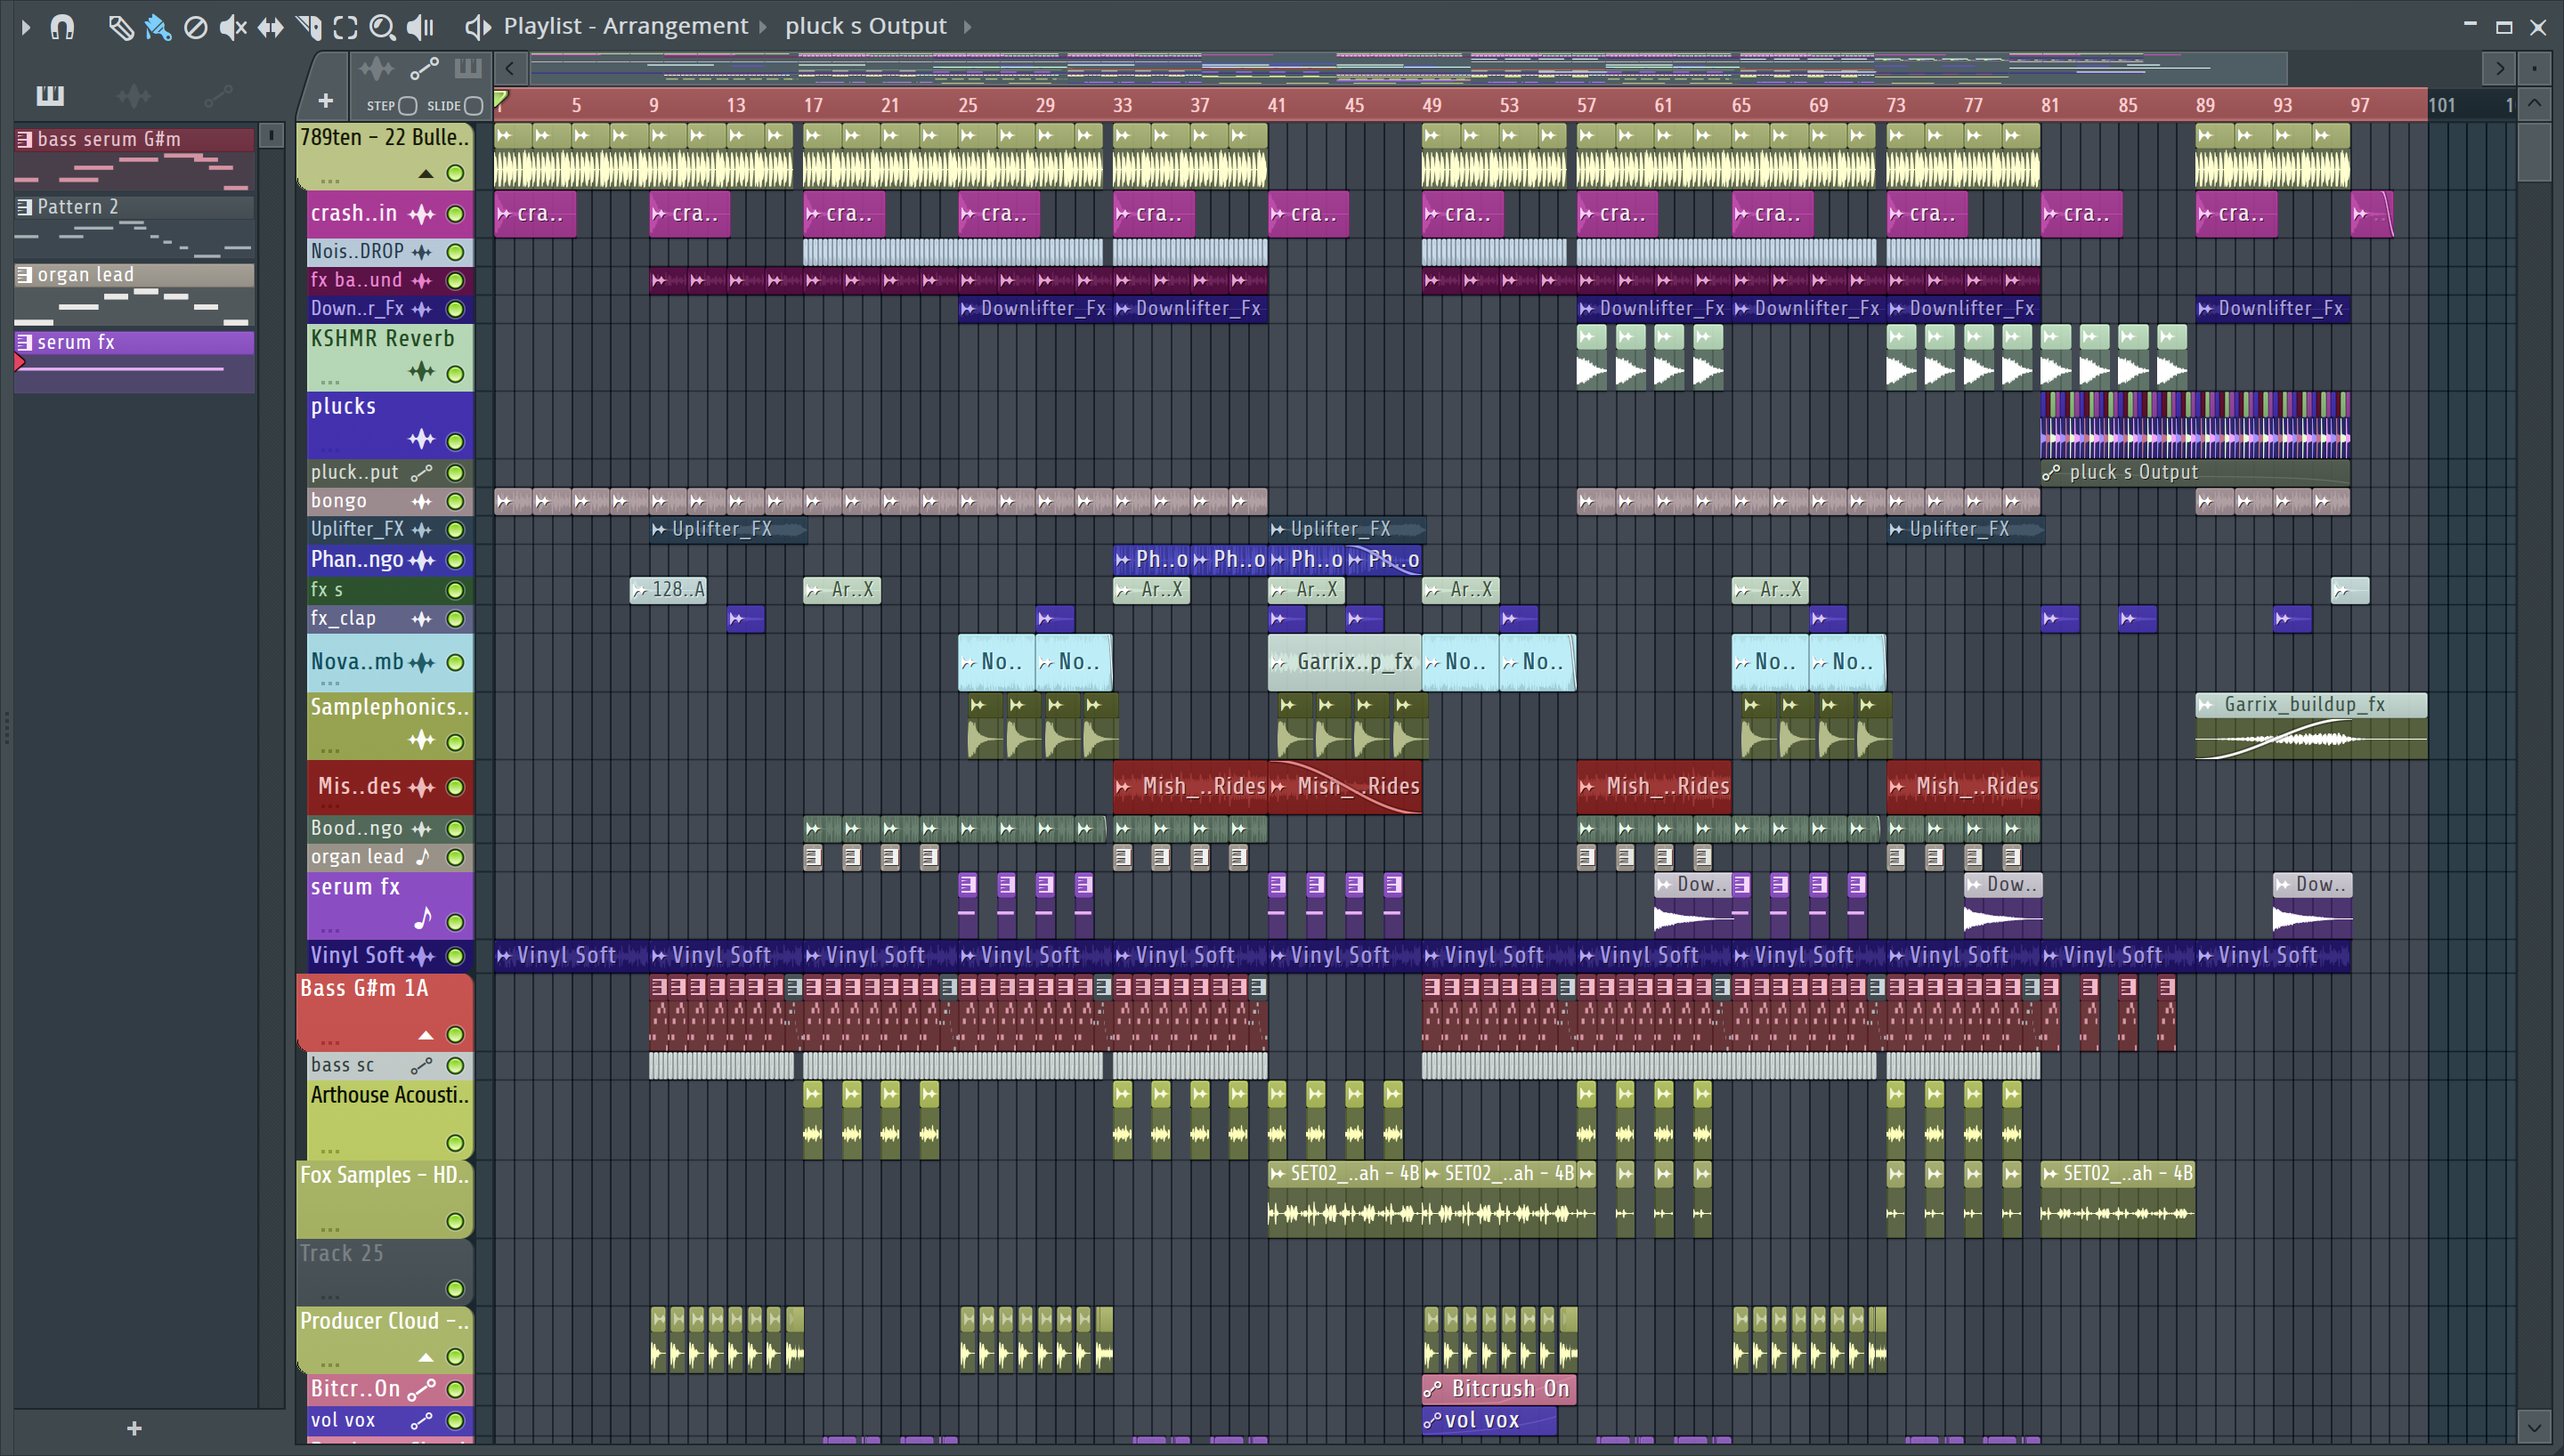
Task: Open Playlist - Arrangement breadcrumb
Action: coord(625,26)
